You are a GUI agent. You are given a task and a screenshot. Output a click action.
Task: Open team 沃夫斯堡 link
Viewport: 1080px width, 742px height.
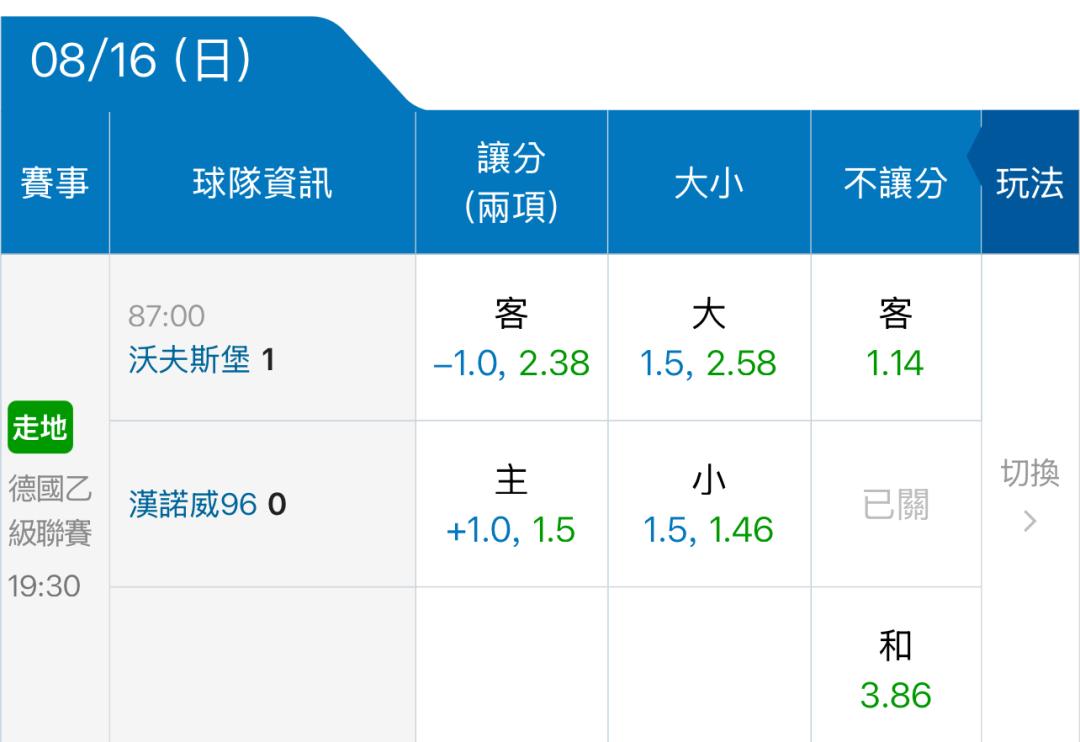coord(189,360)
